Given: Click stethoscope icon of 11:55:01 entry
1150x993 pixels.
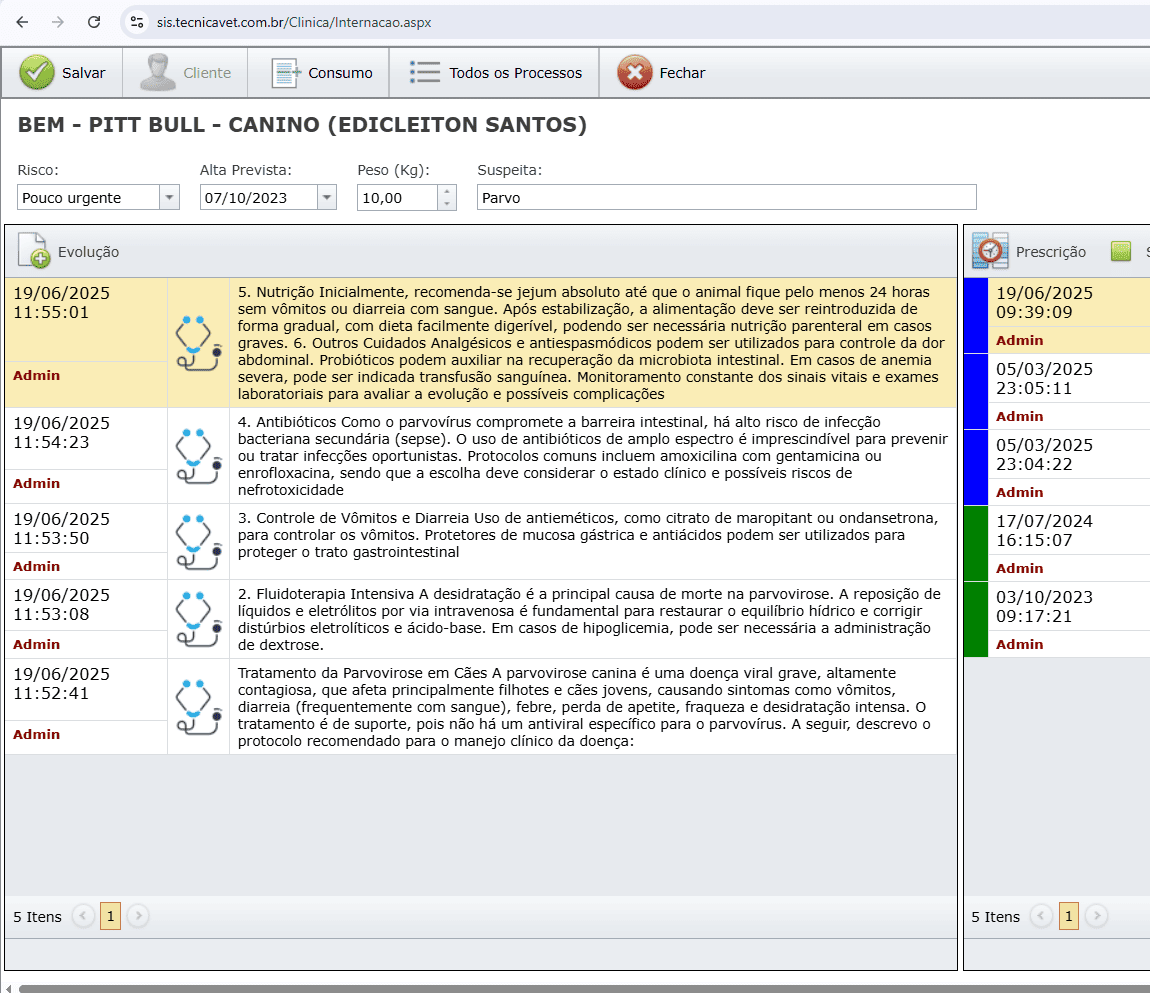Looking at the screenshot, I should [x=198, y=342].
